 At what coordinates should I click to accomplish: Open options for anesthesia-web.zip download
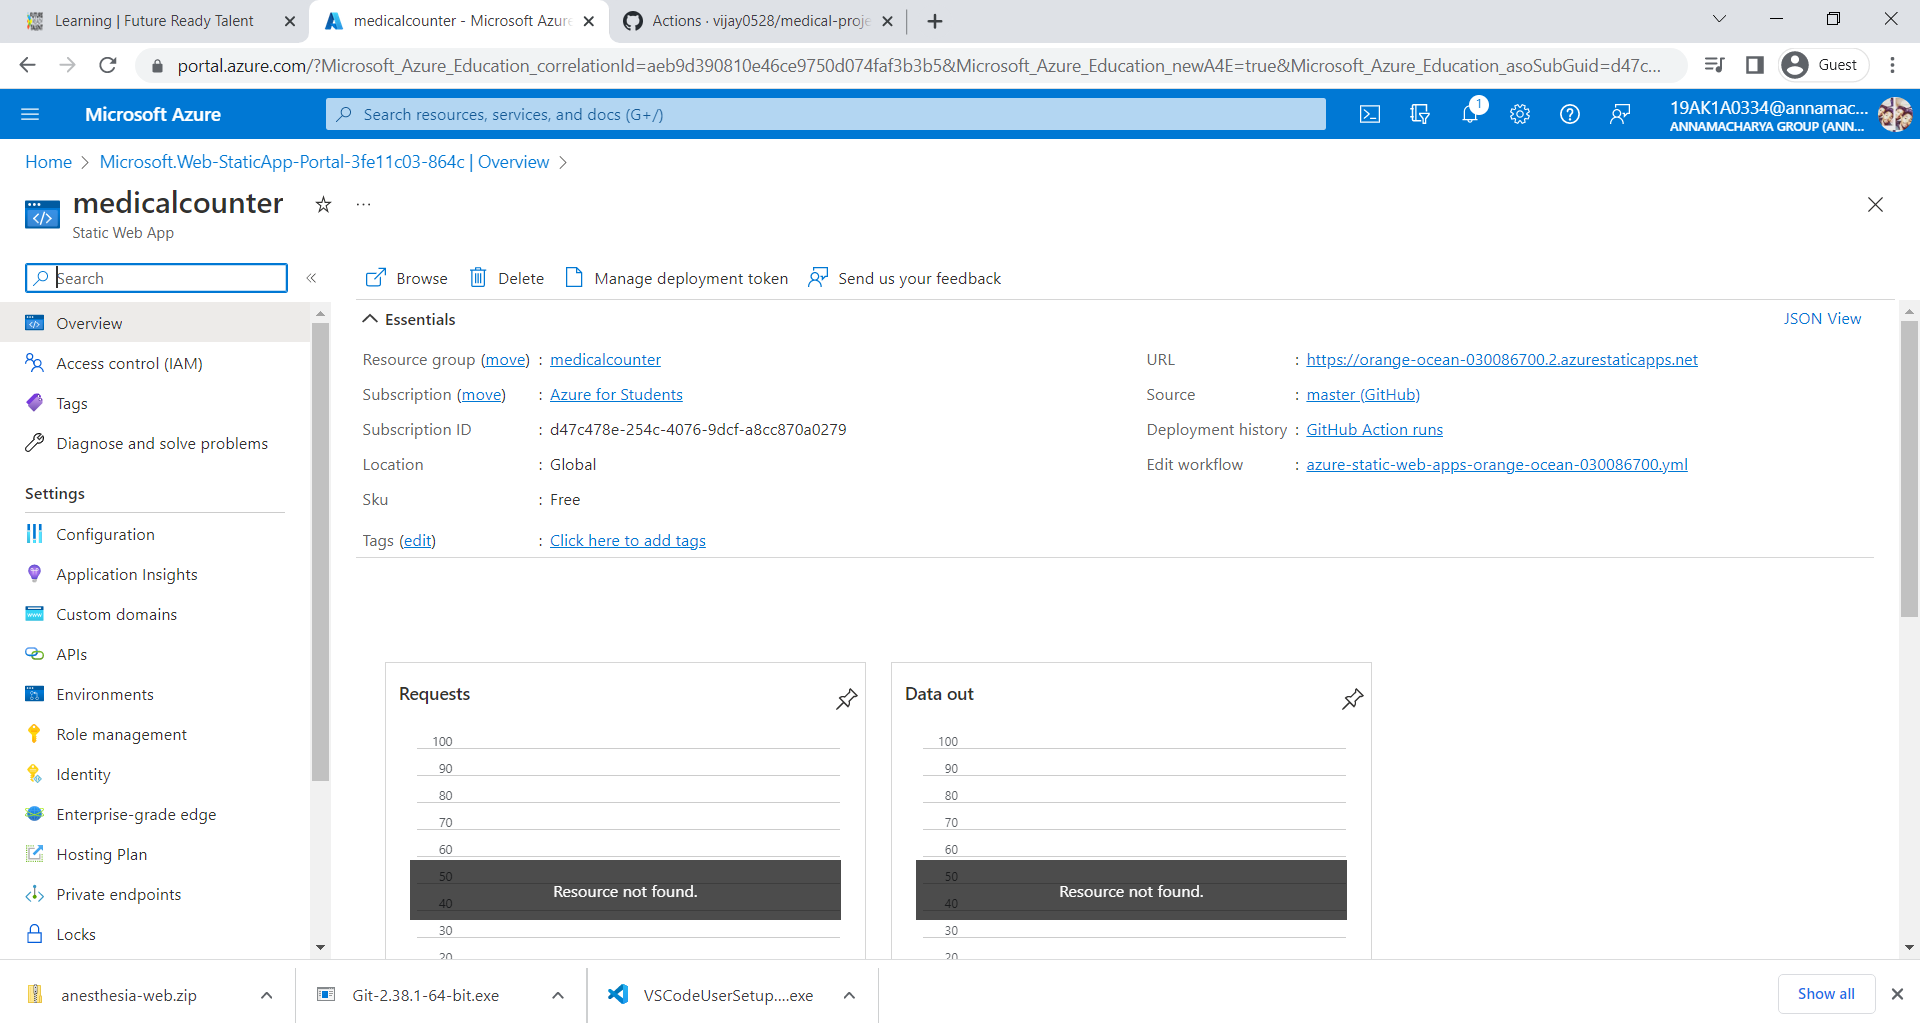(266, 995)
